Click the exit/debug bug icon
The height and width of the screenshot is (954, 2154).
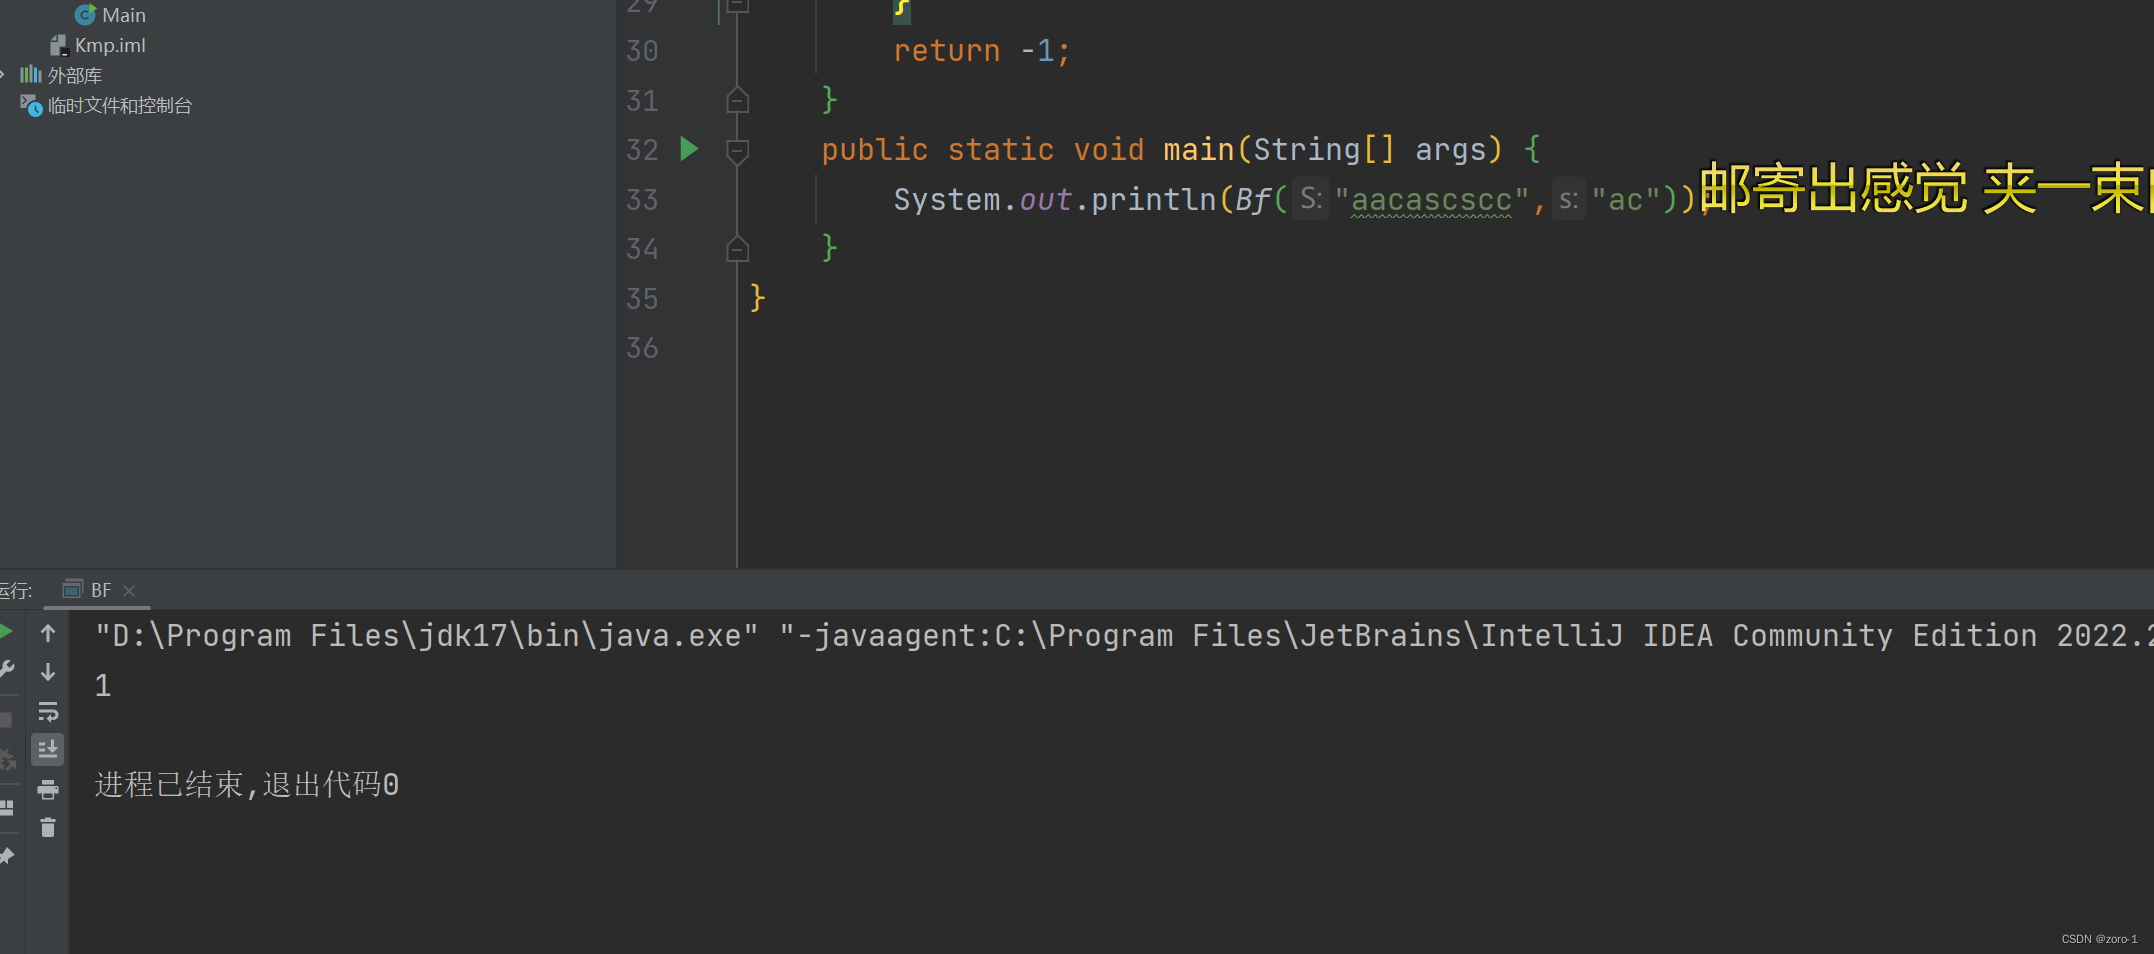click(x=7, y=760)
